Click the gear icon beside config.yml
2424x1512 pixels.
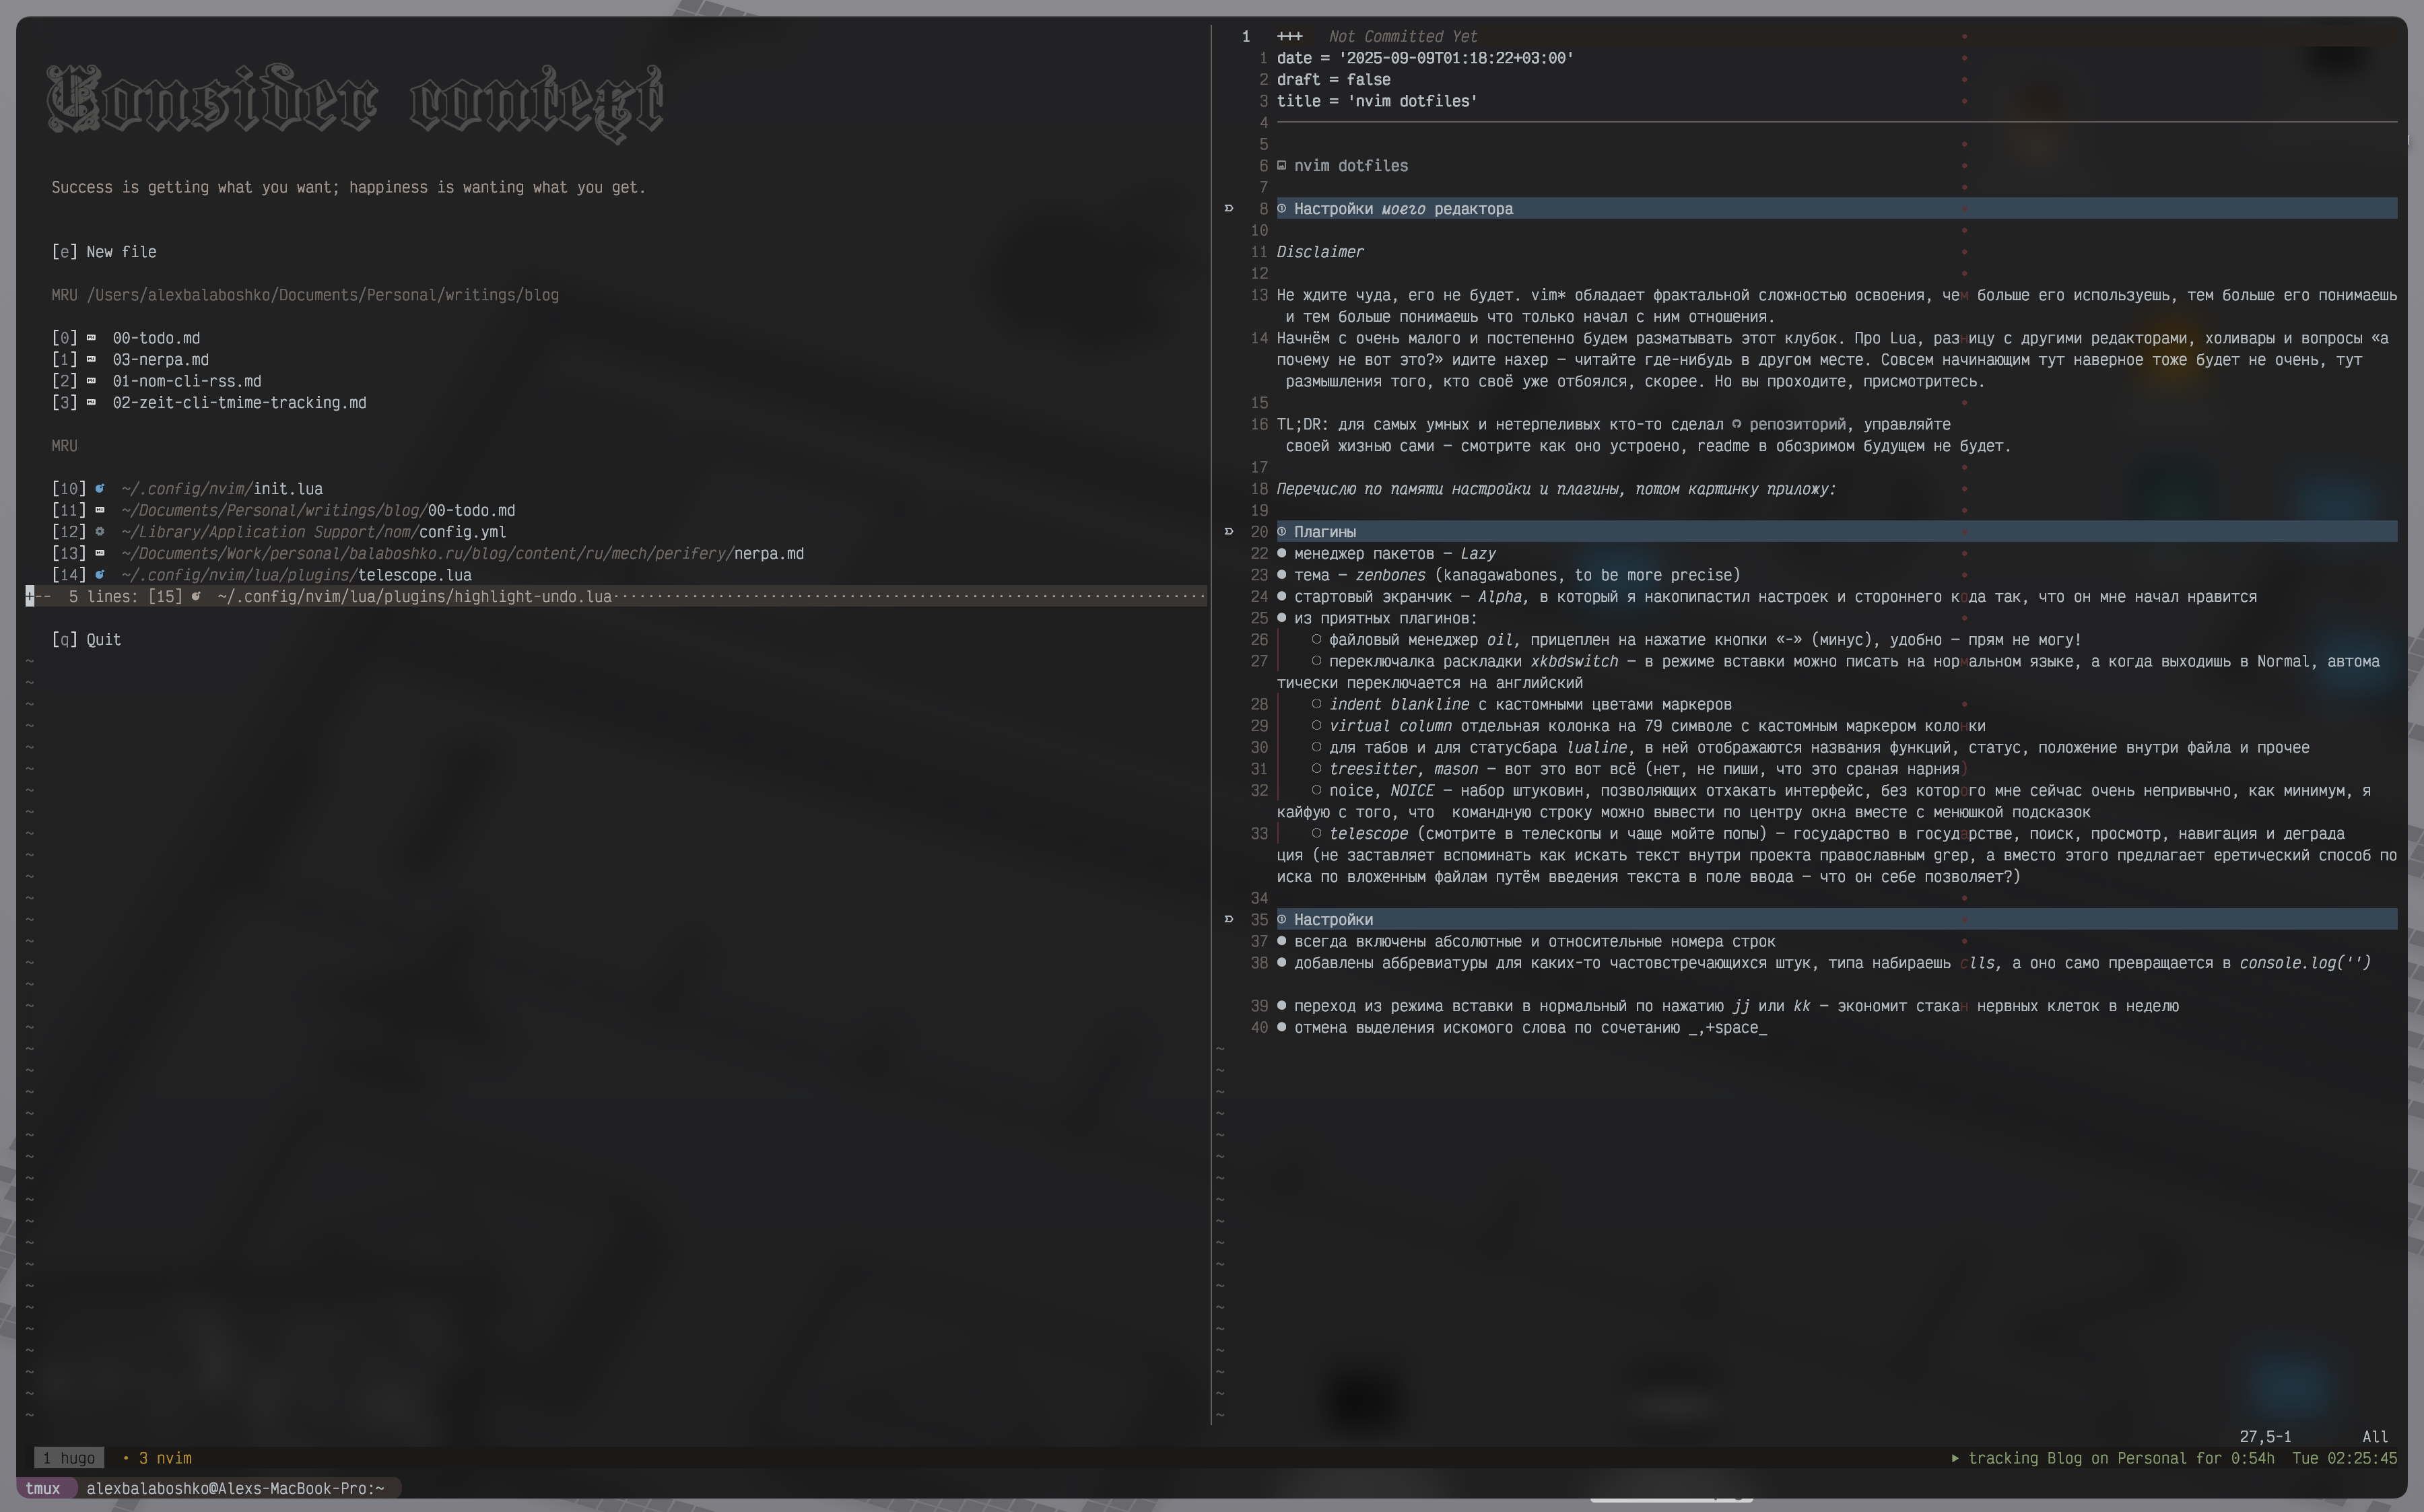coord(99,532)
